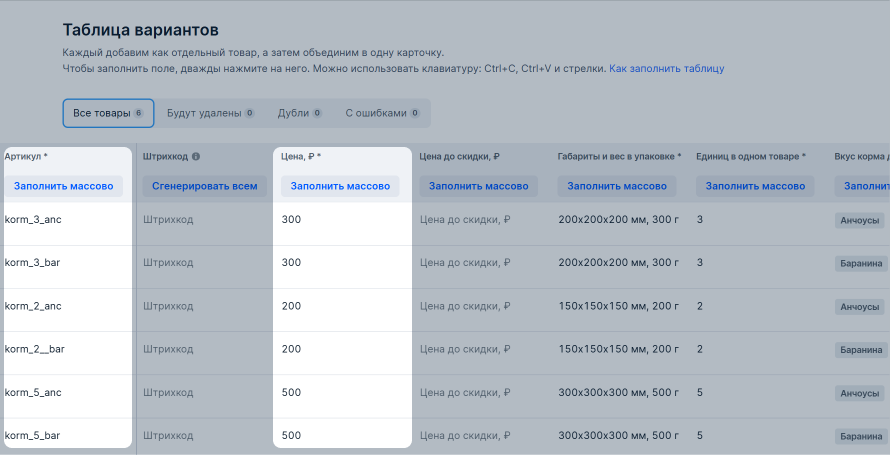The width and height of the screenshot is (890, 455).
Task: Select the article field korm_3_anc
Action: 68,220
